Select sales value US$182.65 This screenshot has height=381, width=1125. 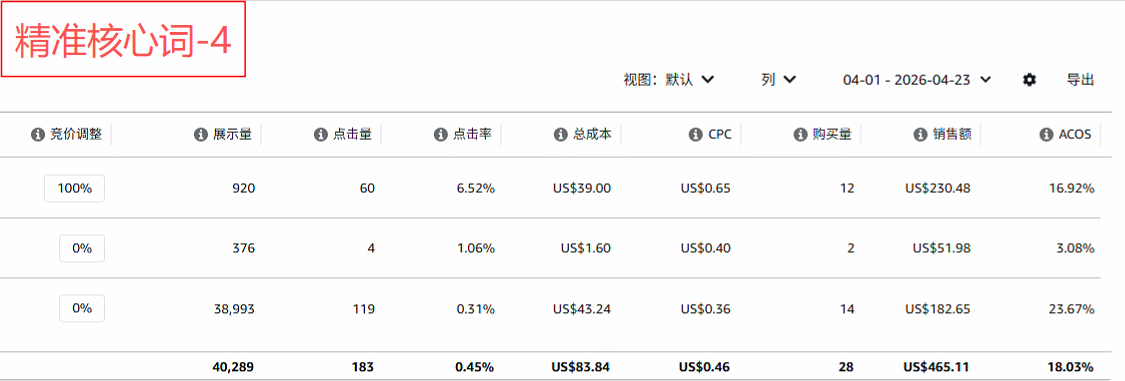pyautogui.click(x=938, y=309)
